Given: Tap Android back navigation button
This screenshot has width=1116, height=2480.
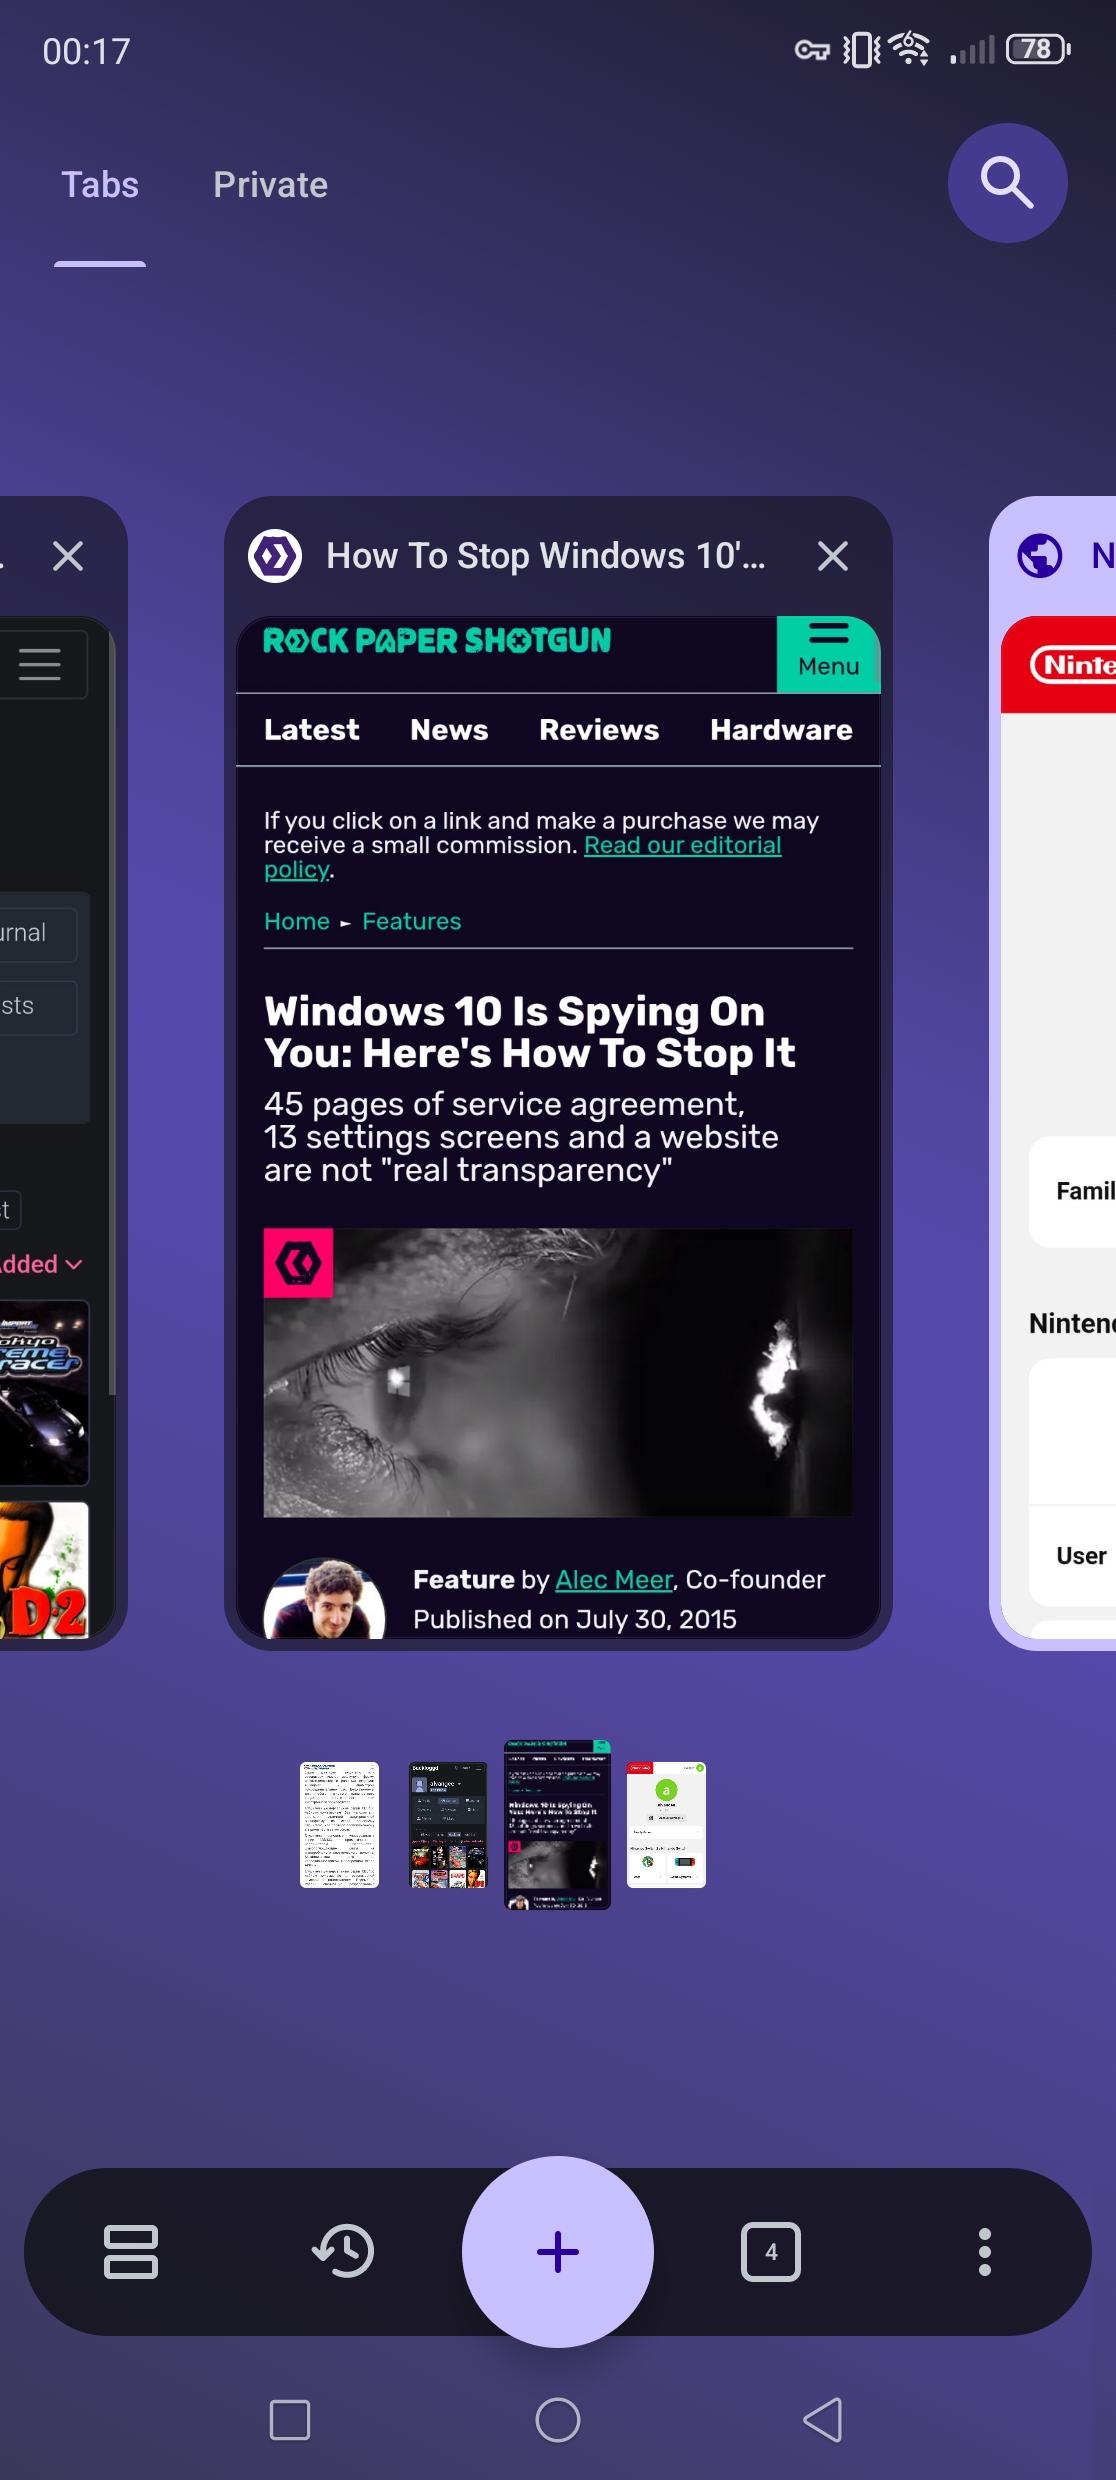Looking at the screenshot, I should click(823, 2420).
